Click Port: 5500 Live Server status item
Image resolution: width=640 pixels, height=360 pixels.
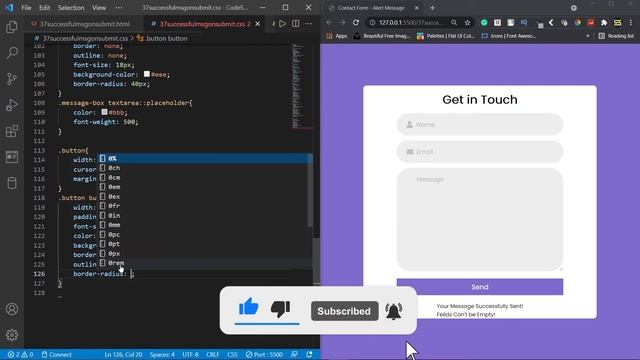[264, 354]
